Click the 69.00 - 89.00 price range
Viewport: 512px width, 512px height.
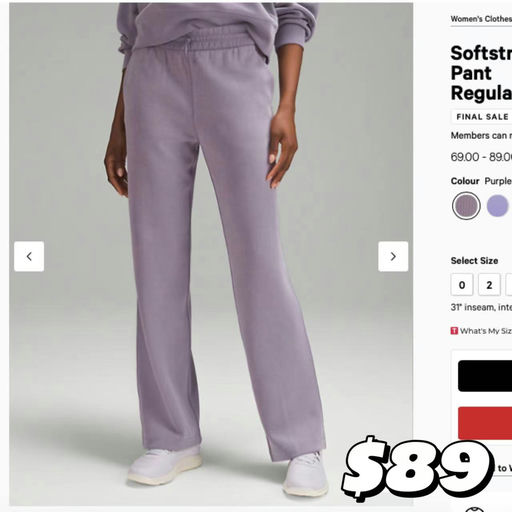click(x=481, y=157)
